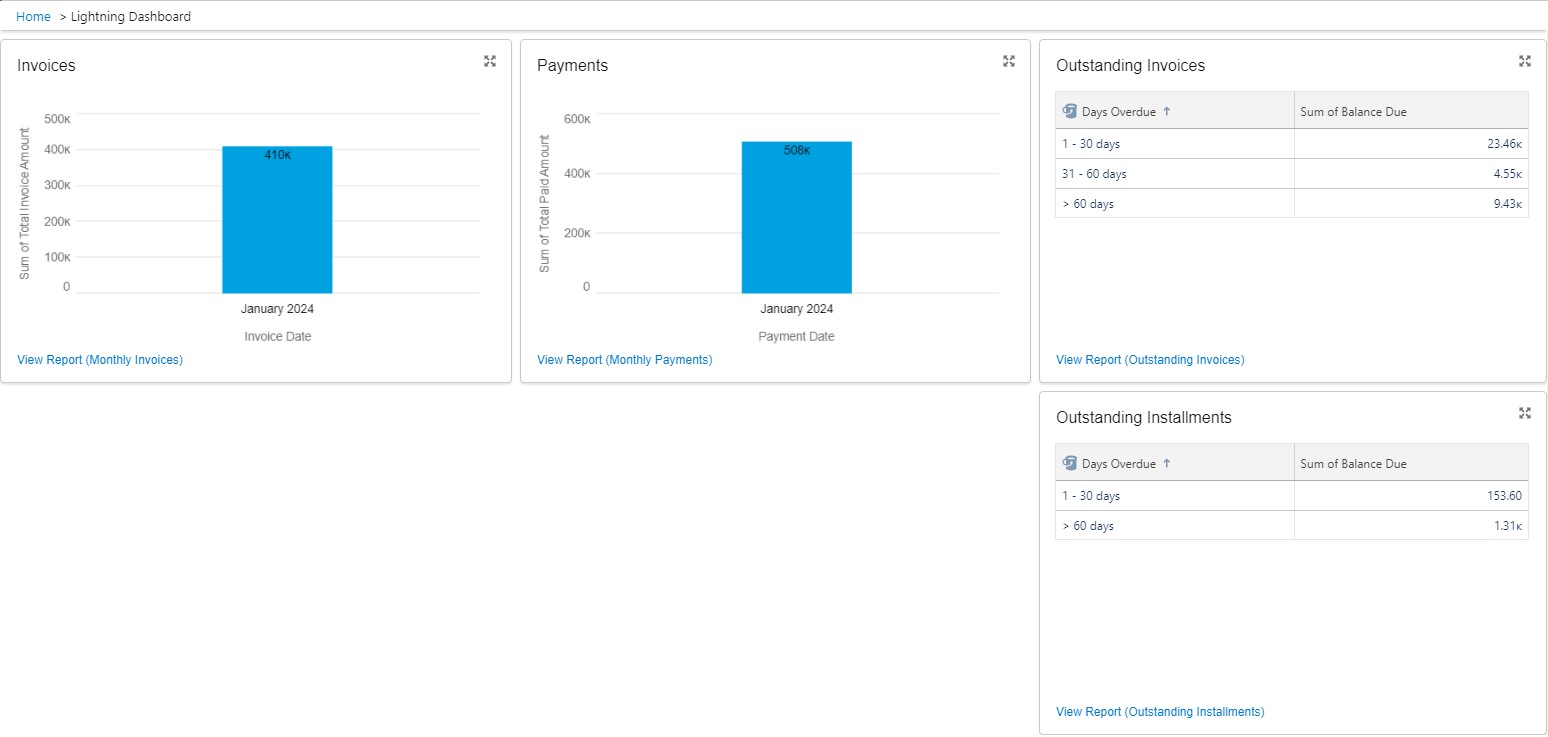This screenshot has width=1548, height=737.
Task: Click the 23.46k balance value
Action: (x=1504, y=144)
